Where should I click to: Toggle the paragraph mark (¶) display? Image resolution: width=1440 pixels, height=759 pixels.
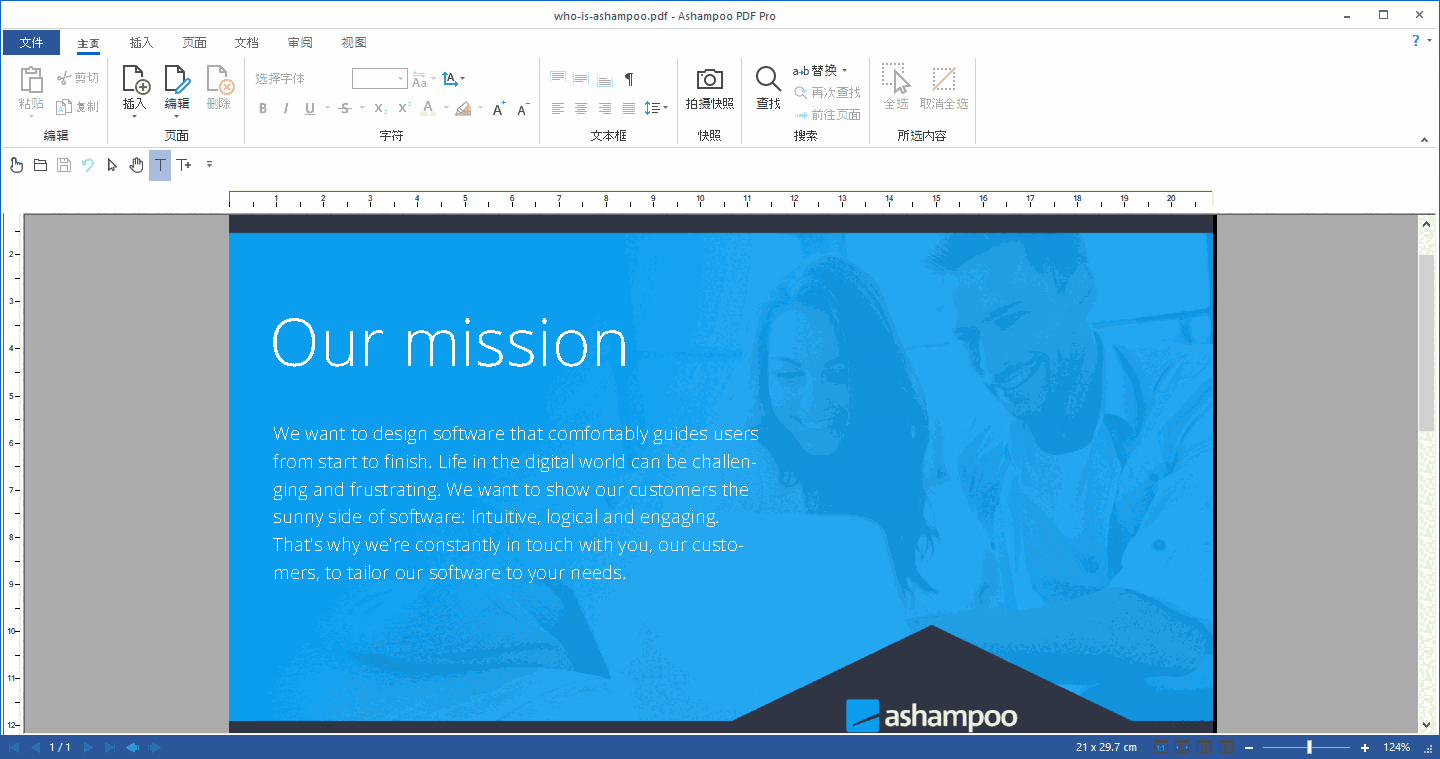point(628,78)
